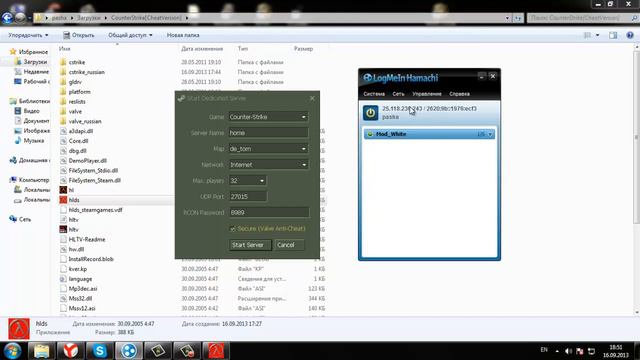640x360 pixels.
Task: Select the valve folder
Action: click(x=75, y=111)
